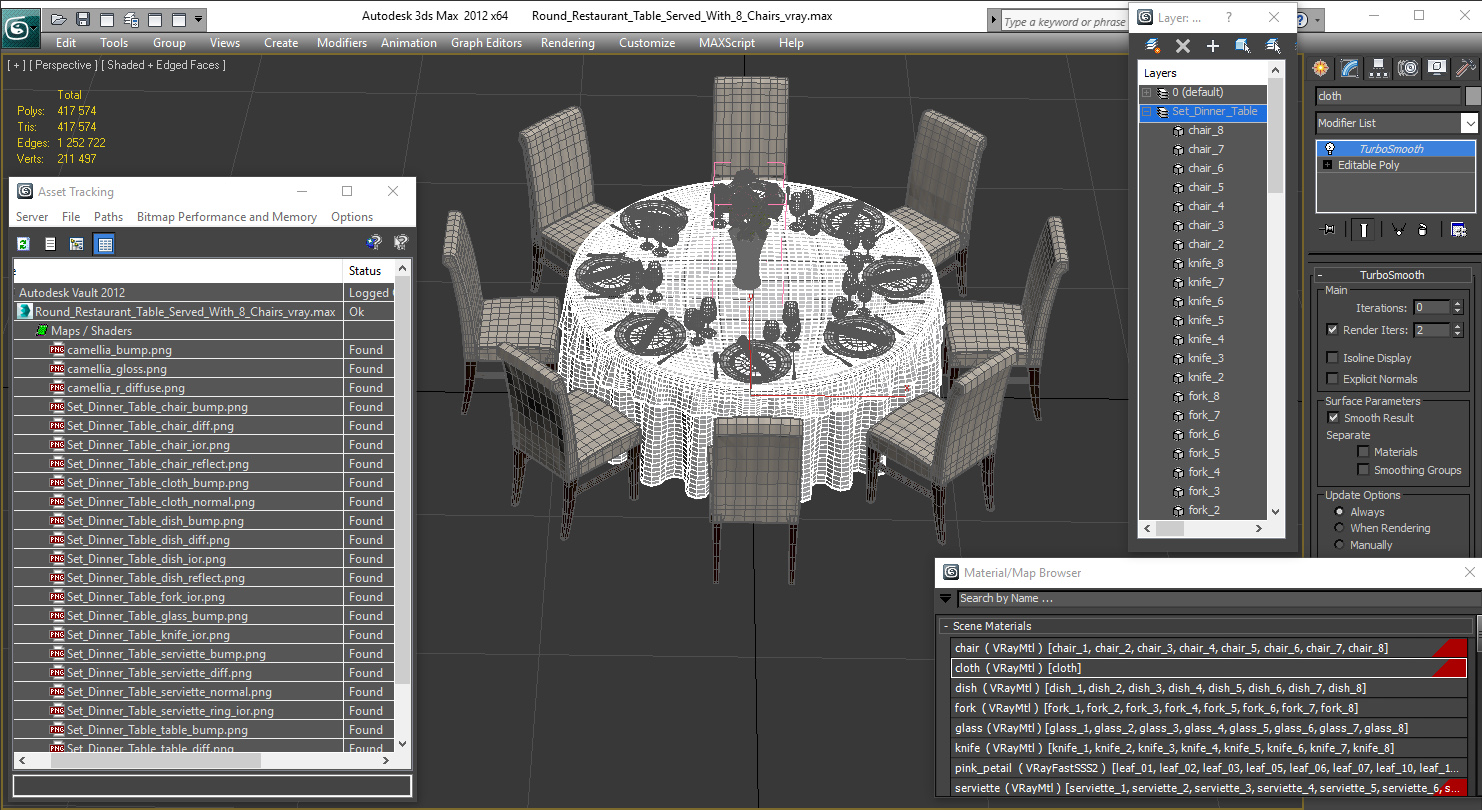
Task: Open Paths menu in Asset Tracking
Action: click(108, 216)
